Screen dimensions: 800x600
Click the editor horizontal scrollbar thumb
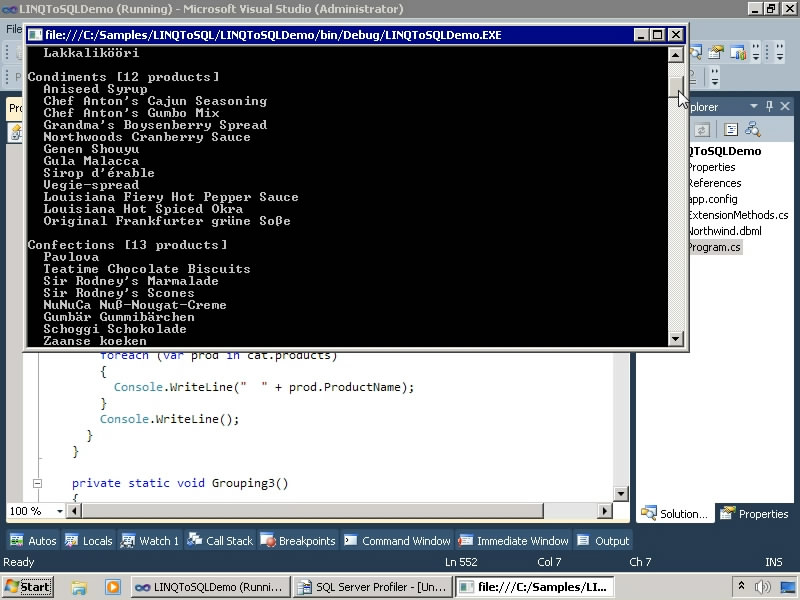[313, 510]
